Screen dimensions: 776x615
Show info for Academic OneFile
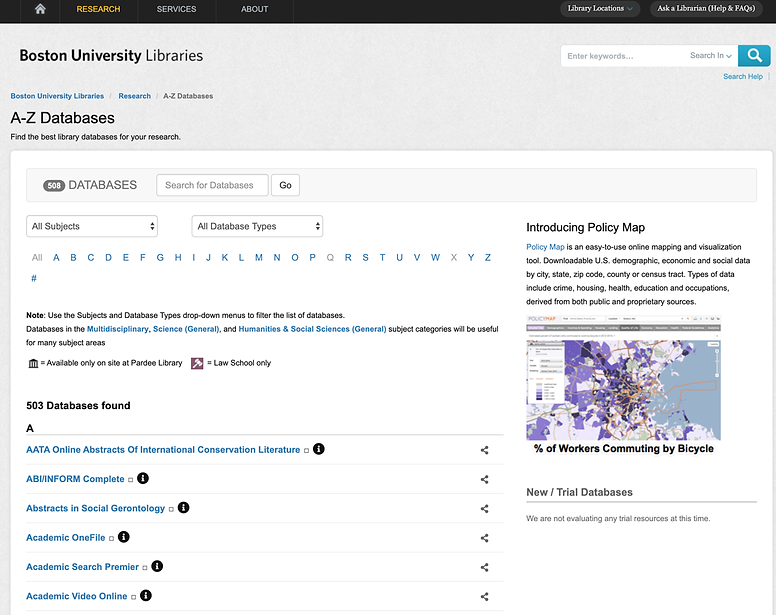point(124,536)
